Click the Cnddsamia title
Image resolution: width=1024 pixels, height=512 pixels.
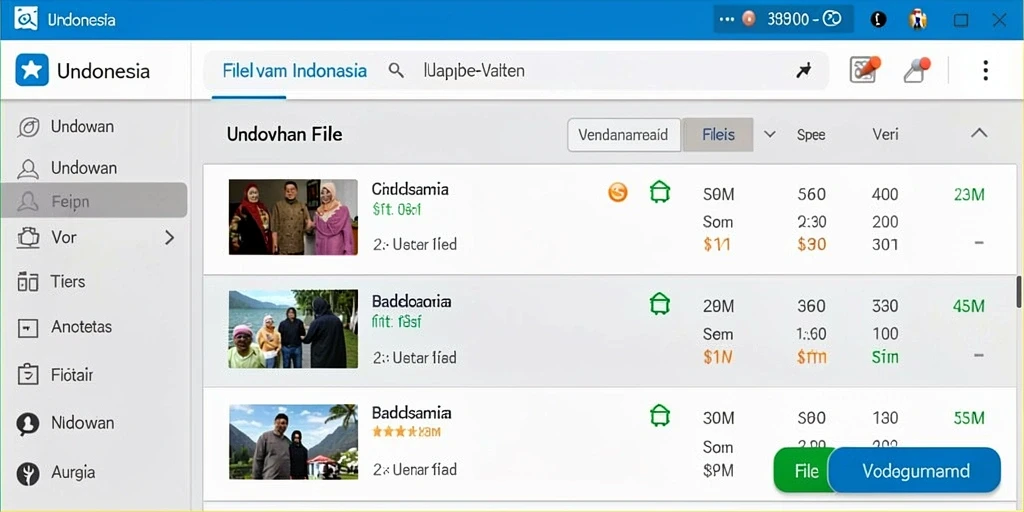click(410, 189)
